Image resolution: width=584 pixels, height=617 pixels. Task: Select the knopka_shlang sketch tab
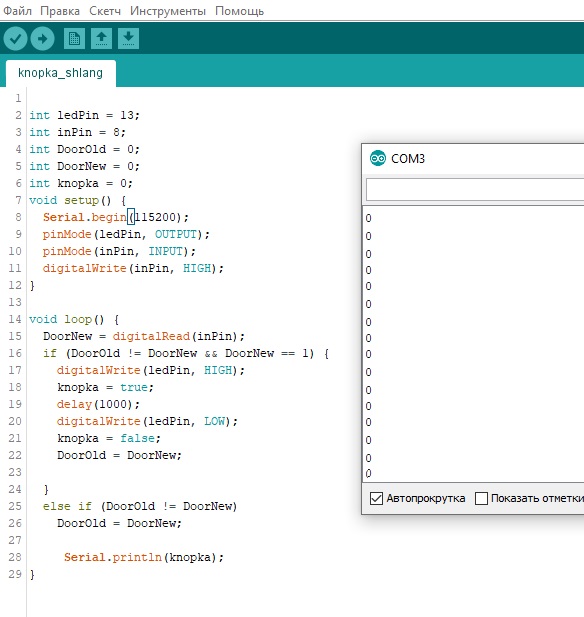coord(61,73)
